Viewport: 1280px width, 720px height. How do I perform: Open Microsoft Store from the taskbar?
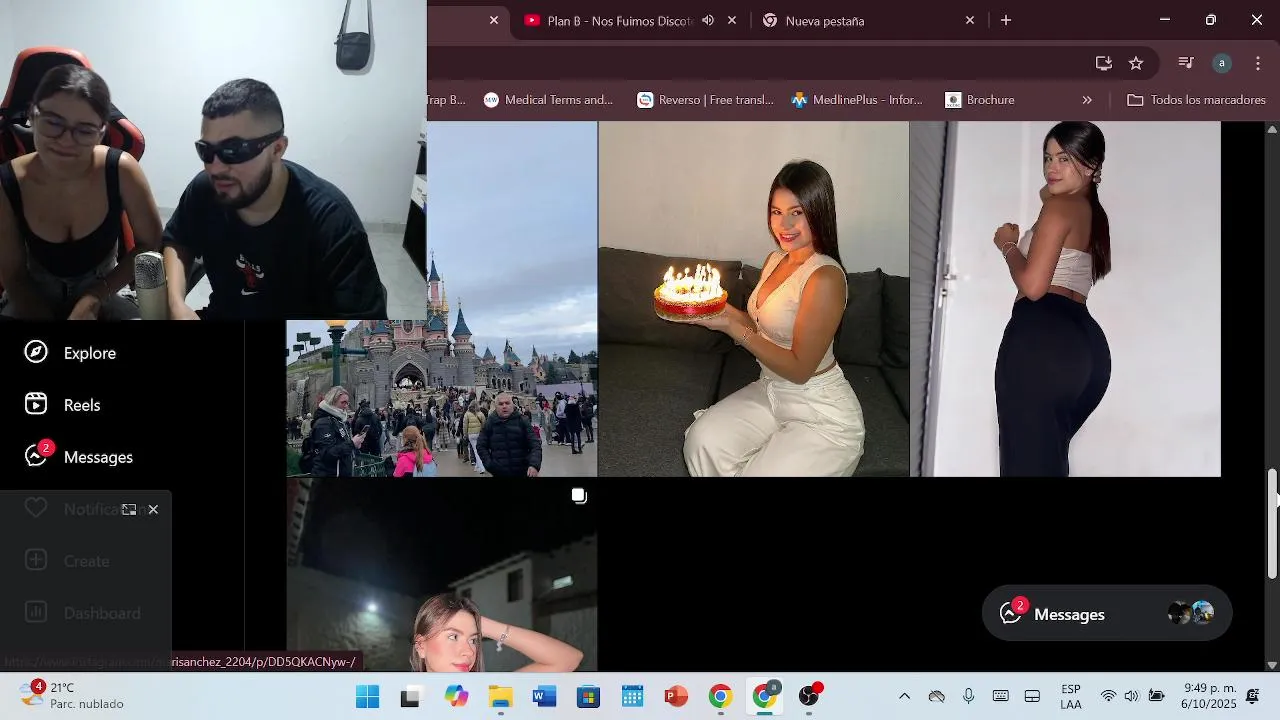(588, 696)
